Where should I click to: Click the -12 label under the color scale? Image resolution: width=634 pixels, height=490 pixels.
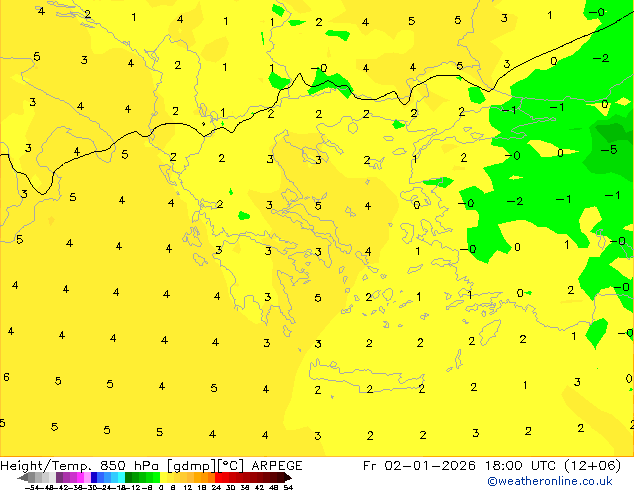pyautogui.click(x=133, y=487)
